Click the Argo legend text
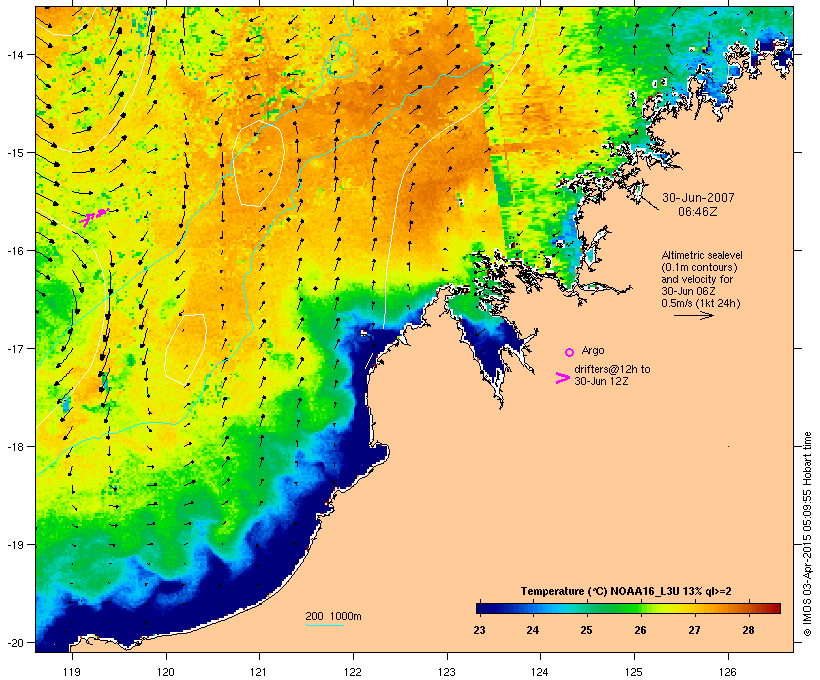The image size is (820, 680). pos(593,350)
